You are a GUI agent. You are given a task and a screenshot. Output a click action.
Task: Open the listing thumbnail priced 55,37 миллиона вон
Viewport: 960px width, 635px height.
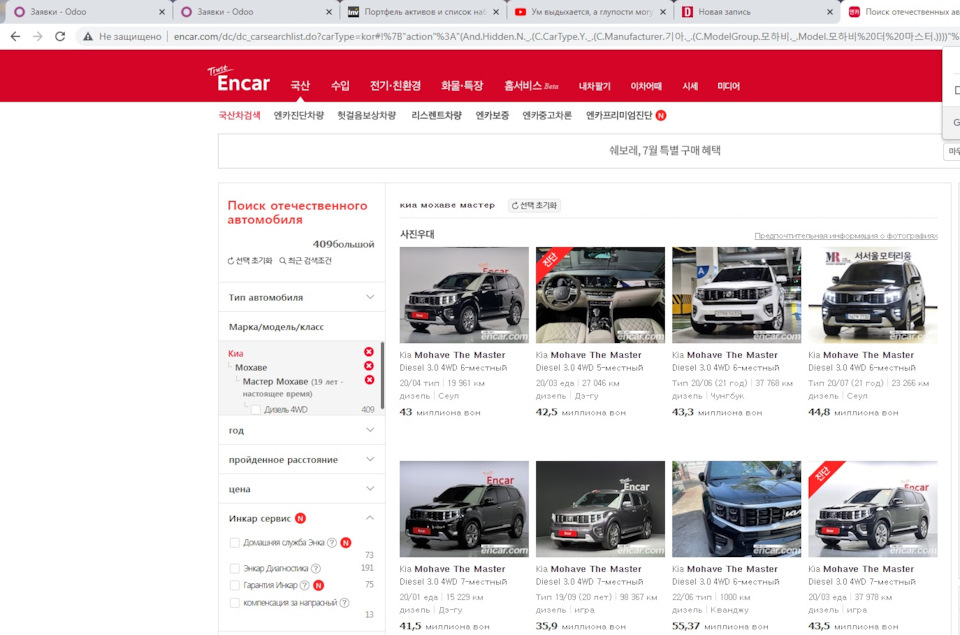[737, 509]
